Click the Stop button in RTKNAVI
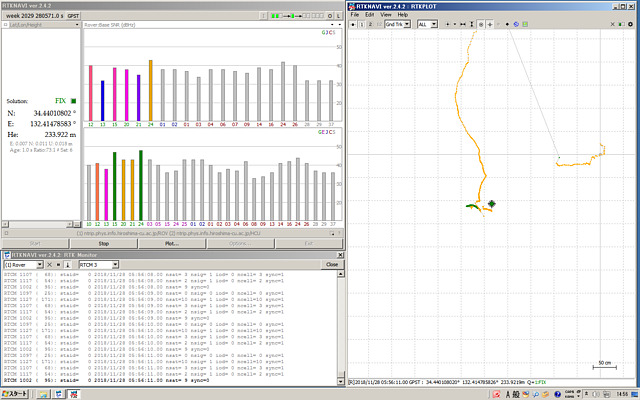The width and height of the screenshot is (640, 400). coord(104,244)
